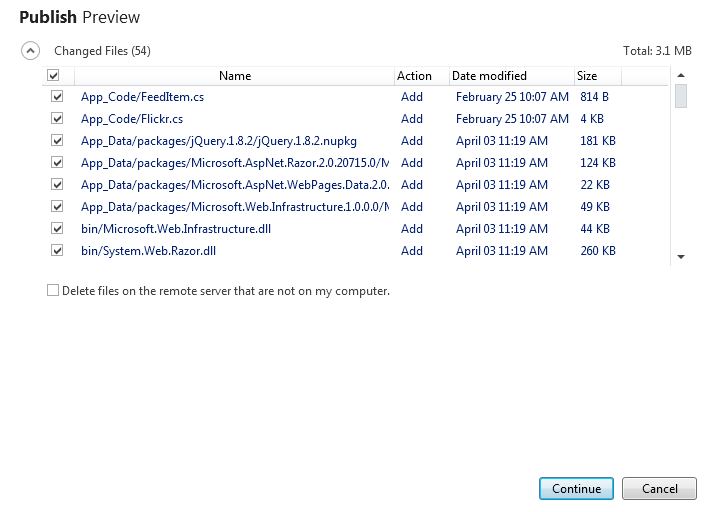The width and height of the screenshot is (717, 512).
Task: Uncheck jQuery.1.8.2.nupkg file checkbox
Action: (57, 140)
